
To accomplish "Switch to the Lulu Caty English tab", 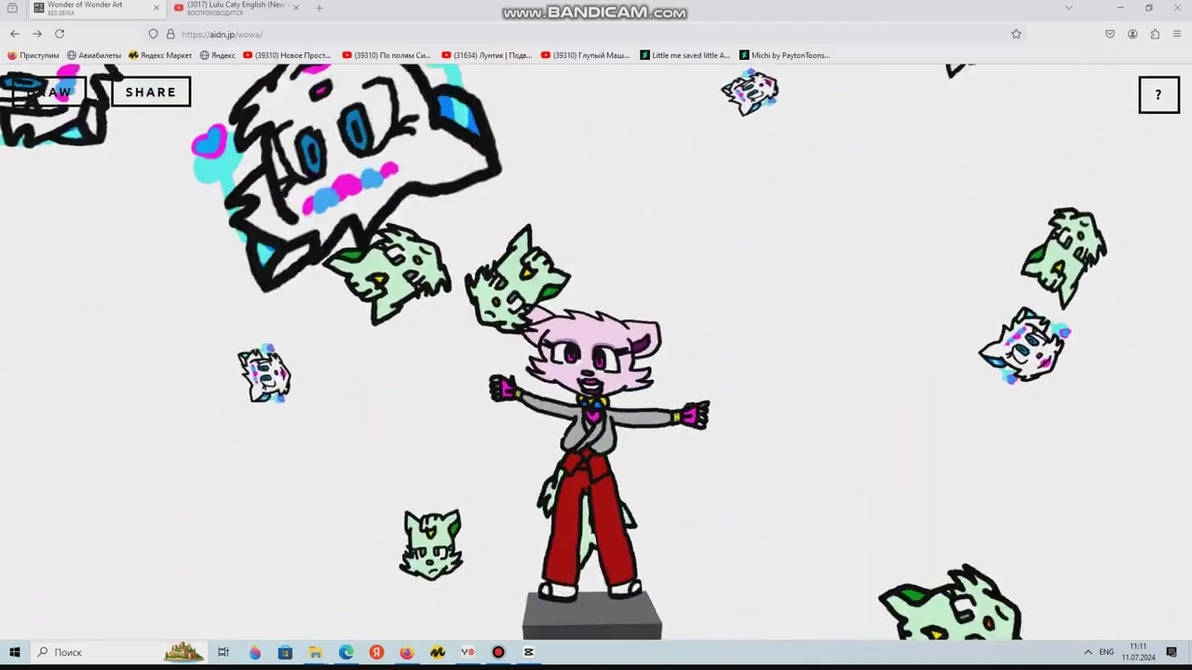I will point(235,8).
